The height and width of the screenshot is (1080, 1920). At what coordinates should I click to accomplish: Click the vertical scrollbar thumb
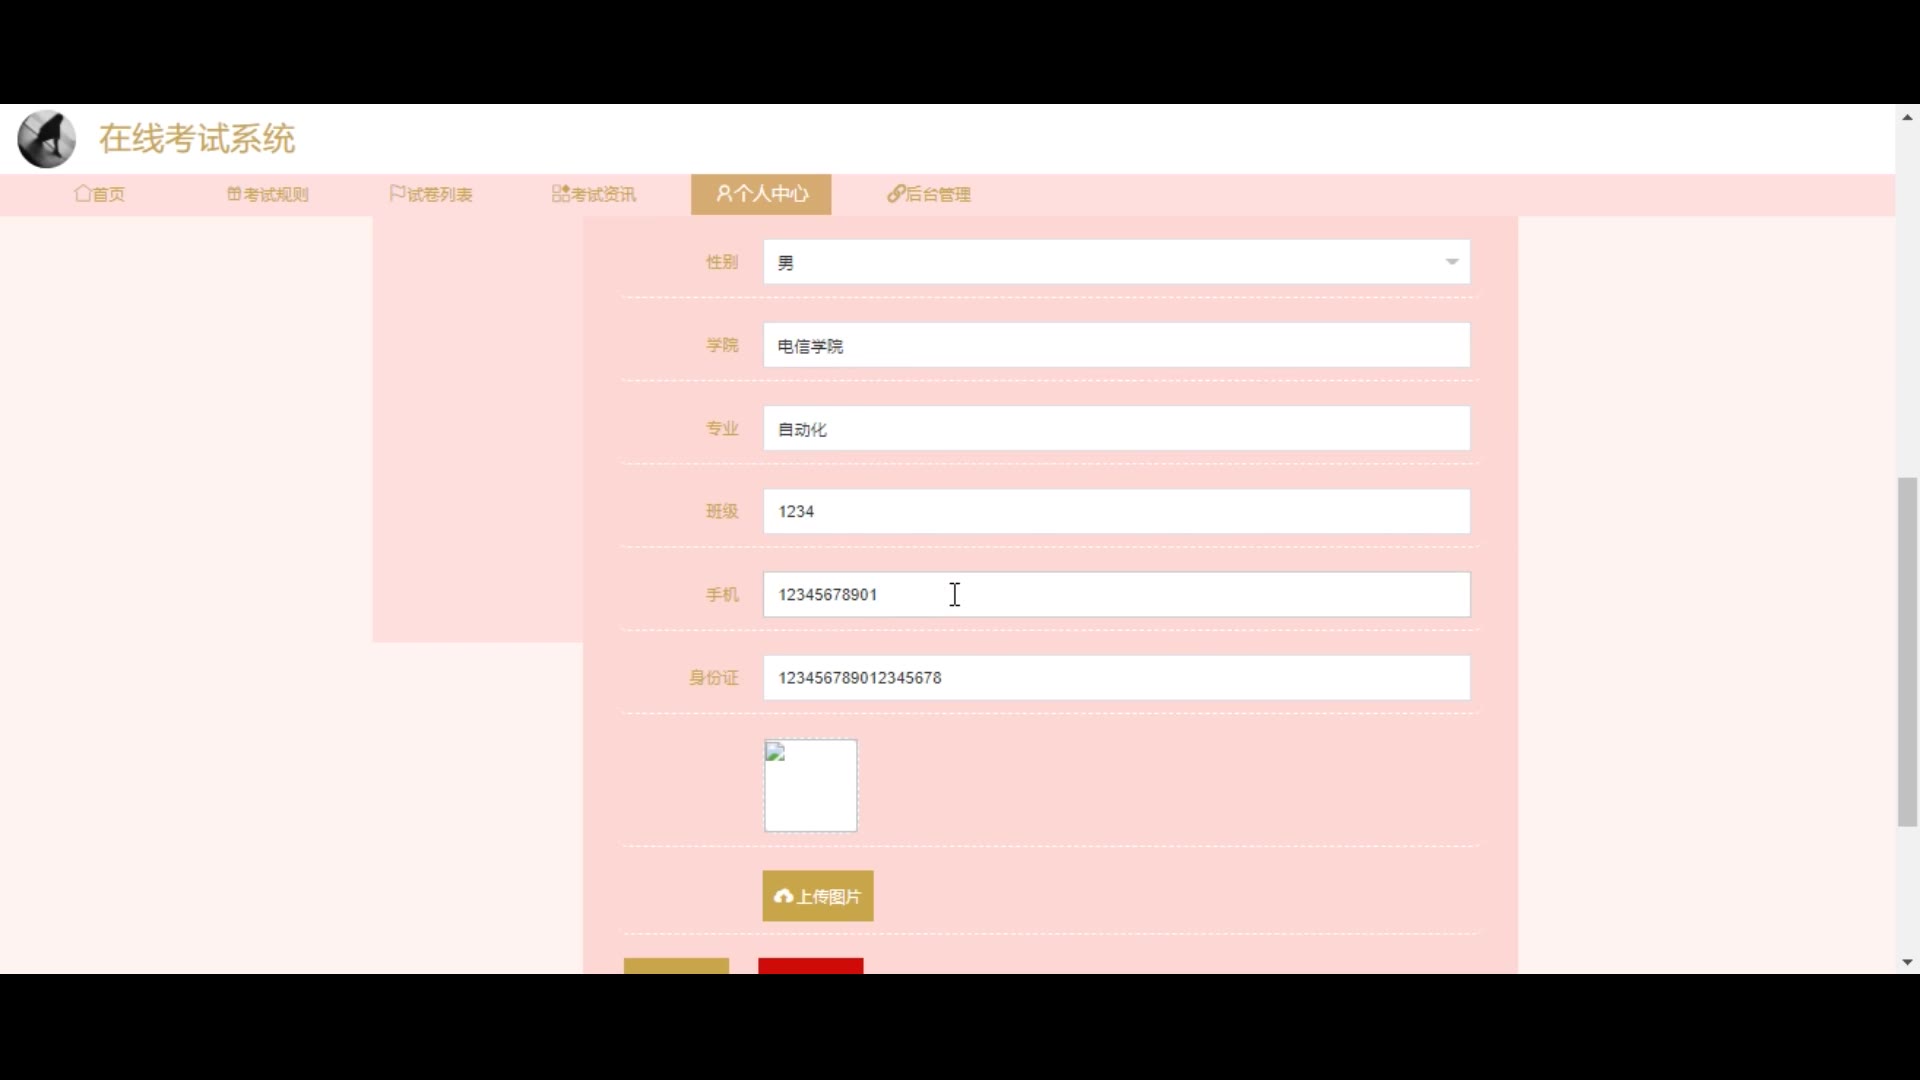point(1907,650)
